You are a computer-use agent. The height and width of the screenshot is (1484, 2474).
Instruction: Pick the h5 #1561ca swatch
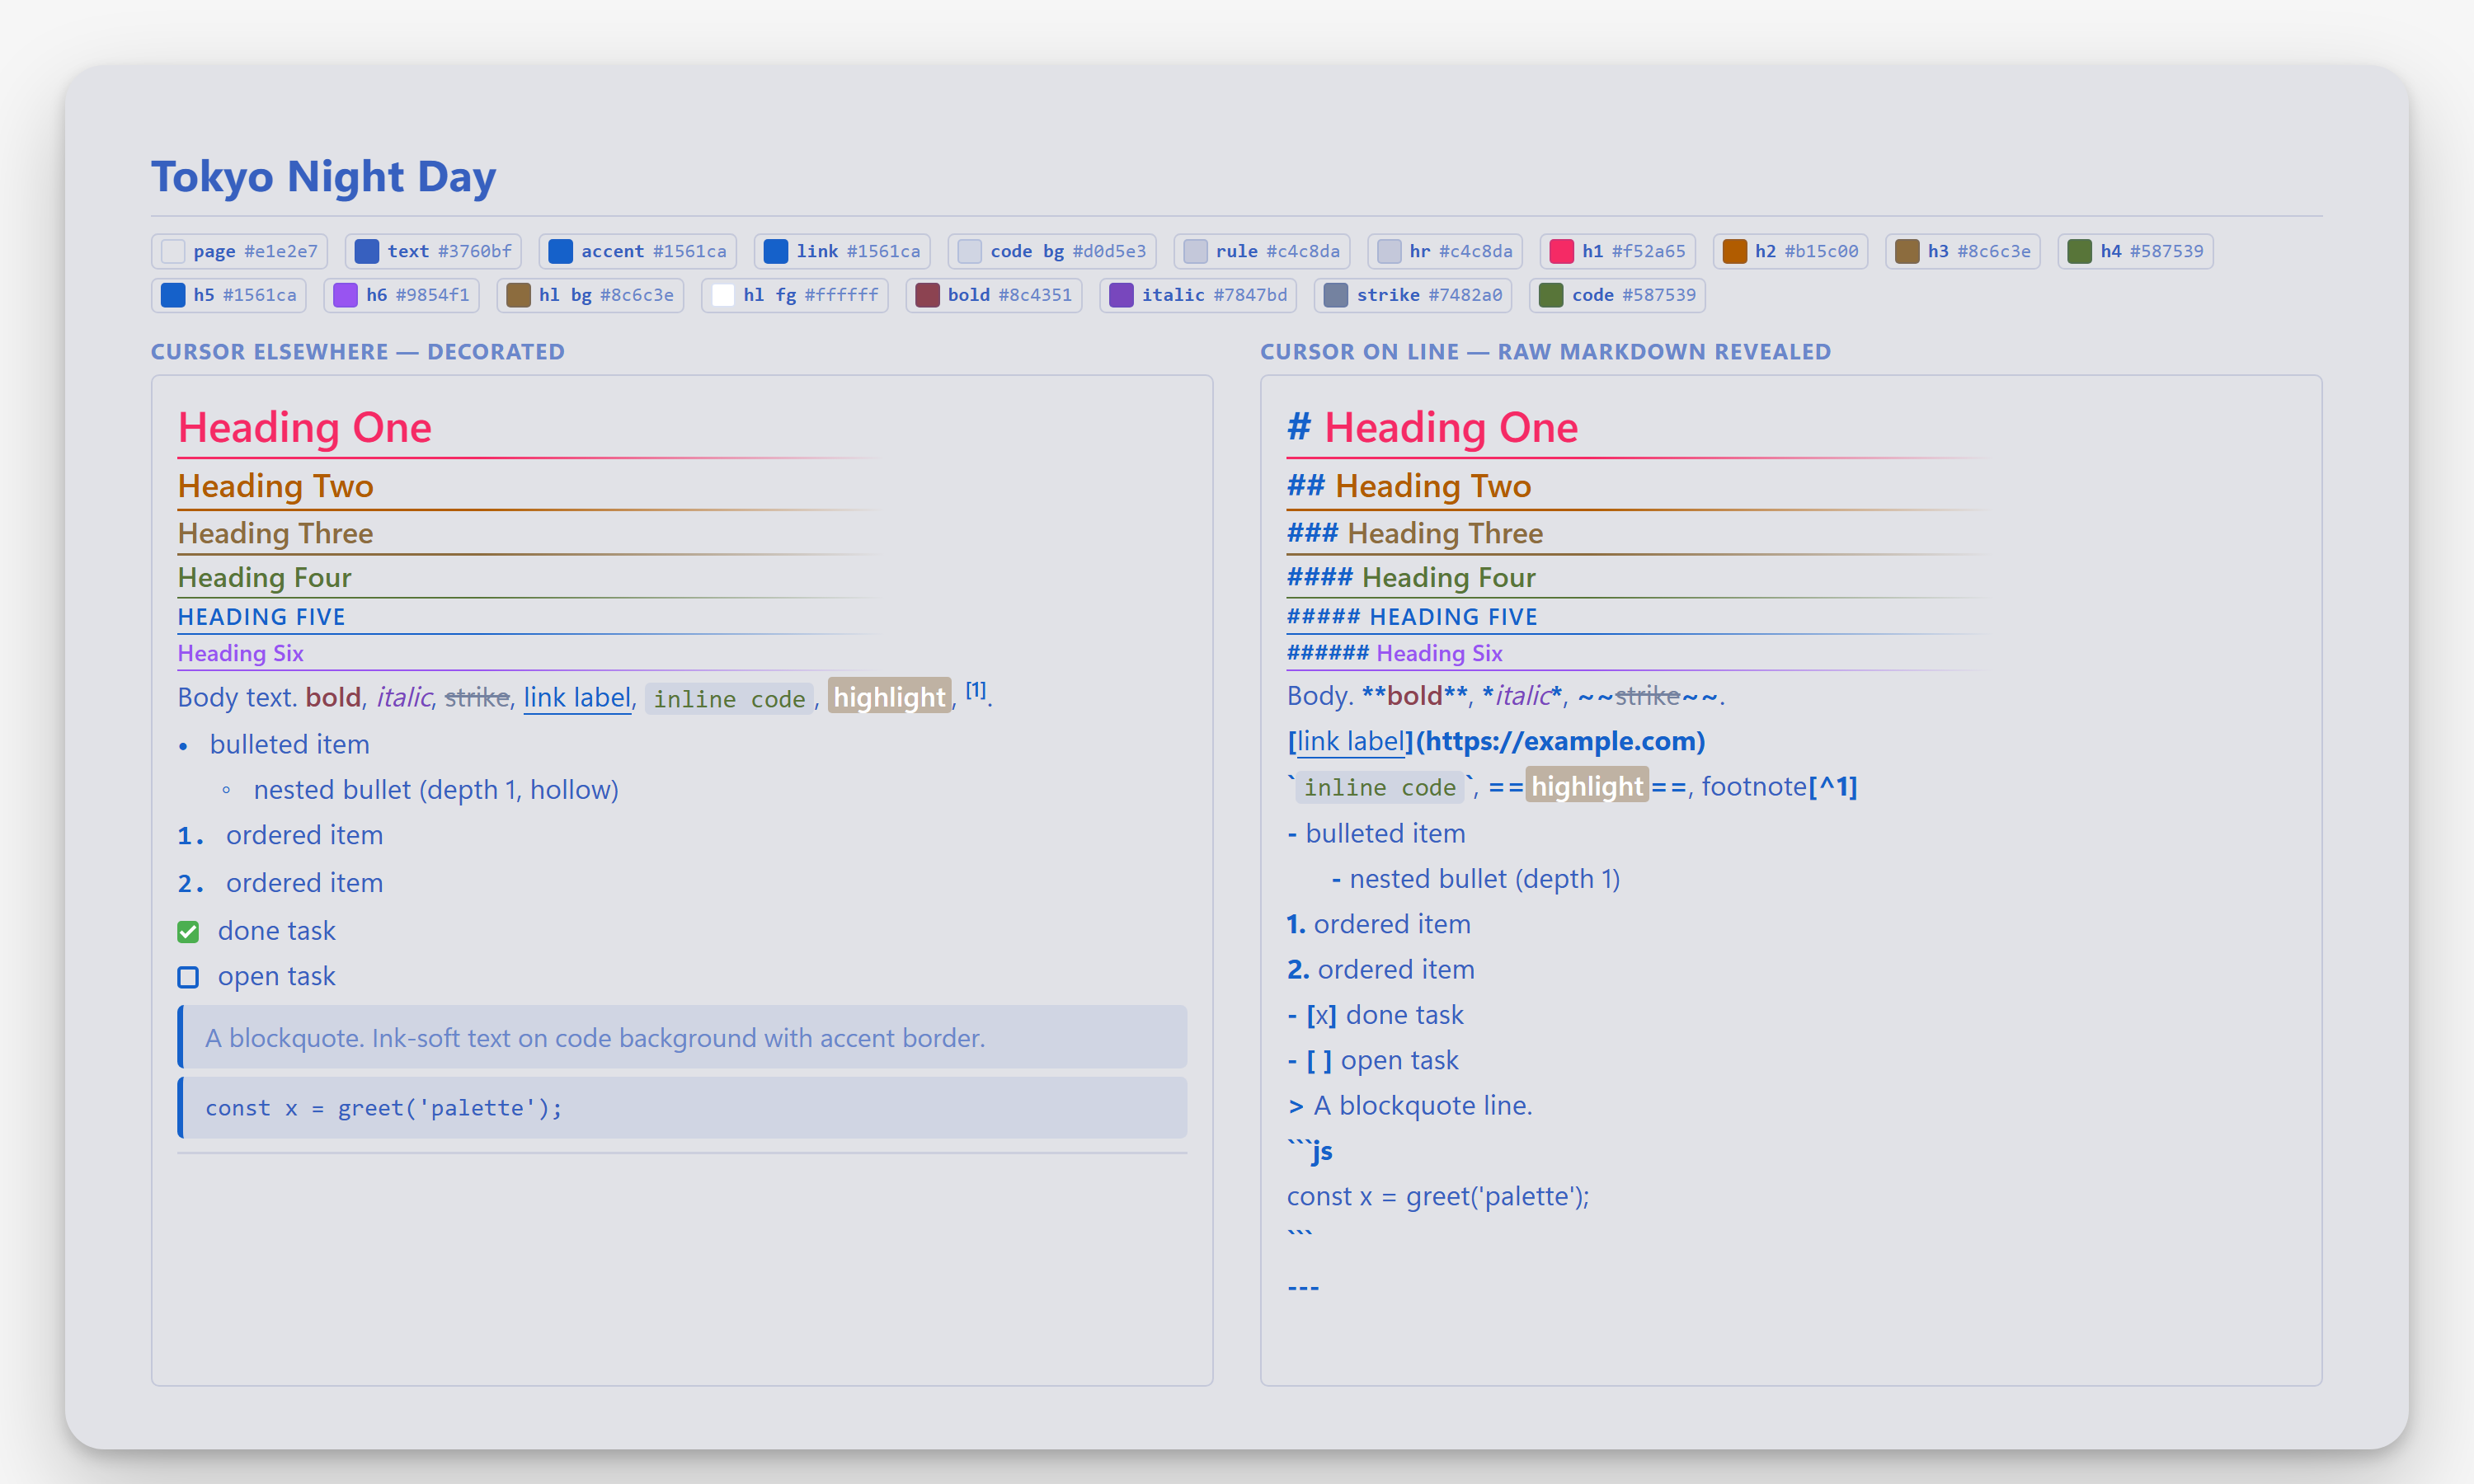(x=229, y=295)
